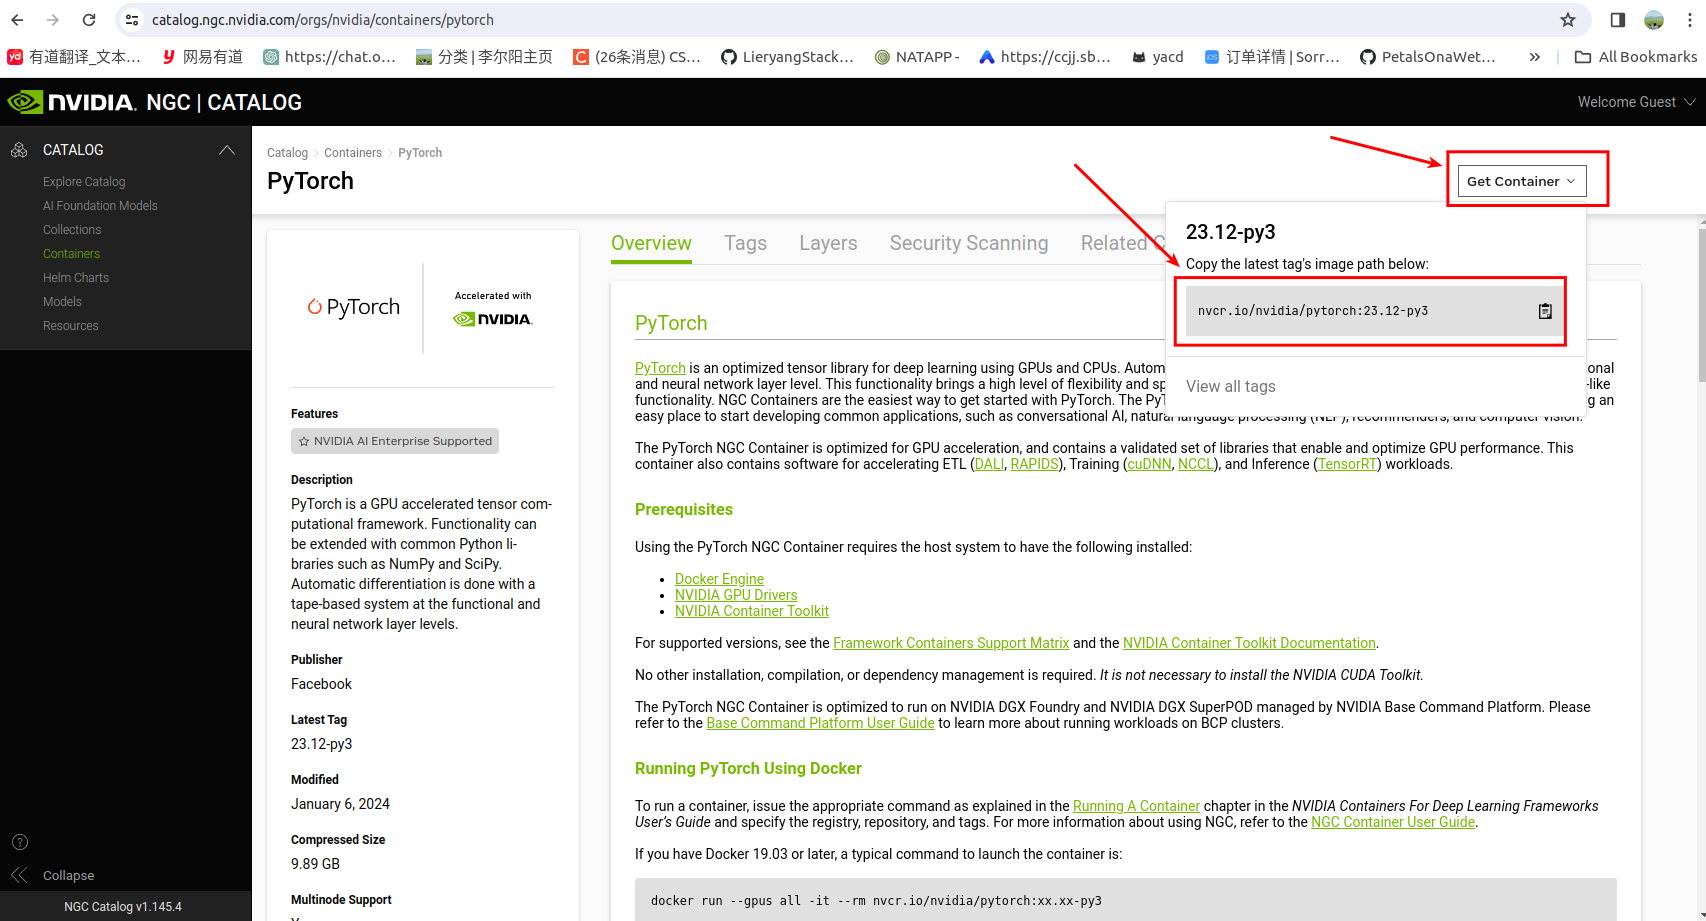Open the NCCL link
The width and height of the screenshot is (1706, 921).
tap(1195, 464)
